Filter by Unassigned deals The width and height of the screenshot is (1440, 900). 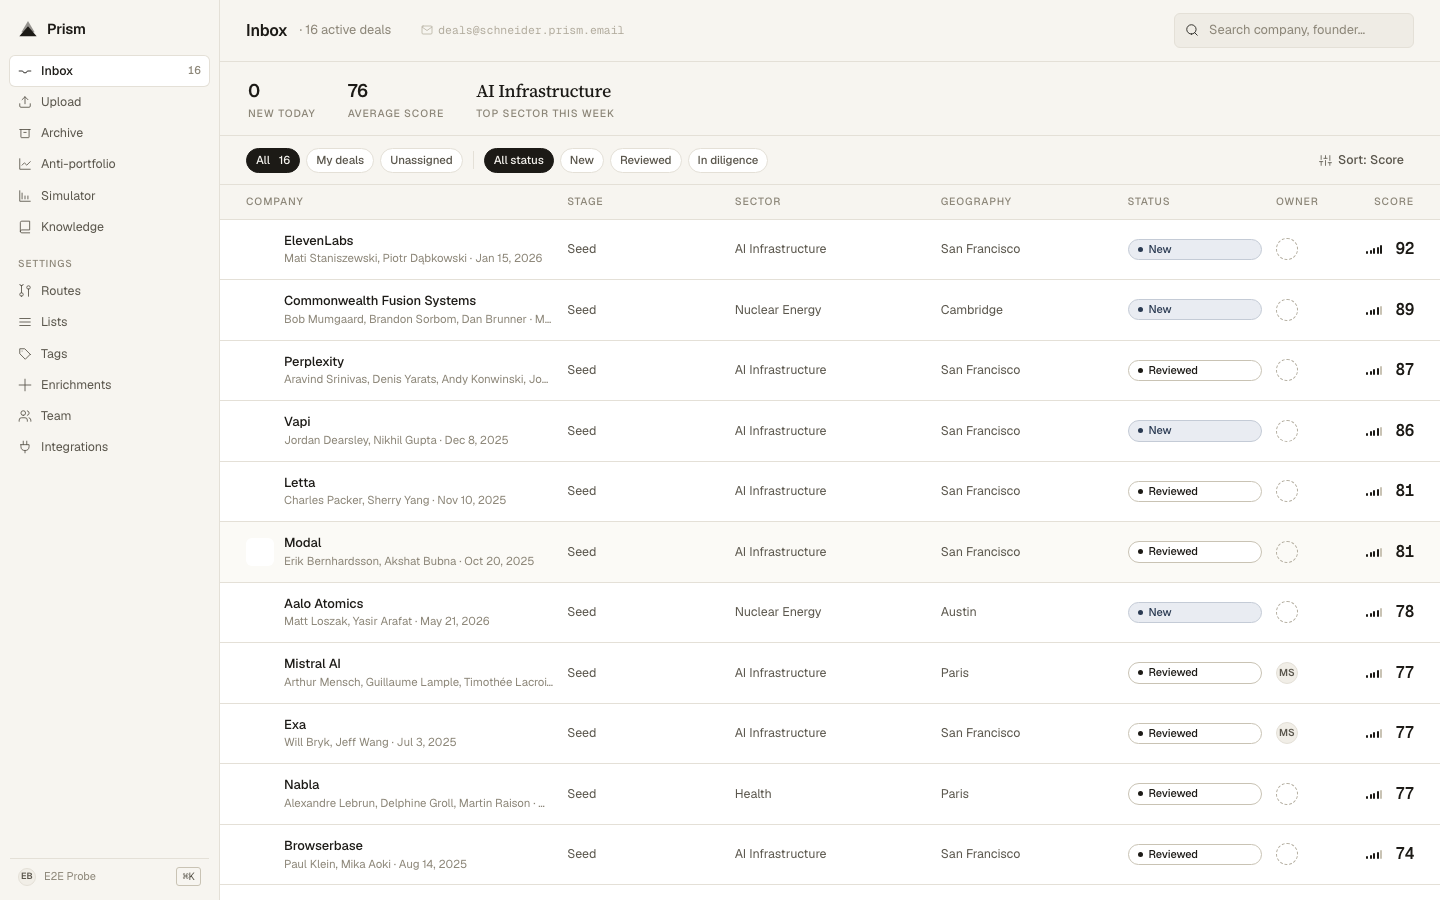(421, 160)
